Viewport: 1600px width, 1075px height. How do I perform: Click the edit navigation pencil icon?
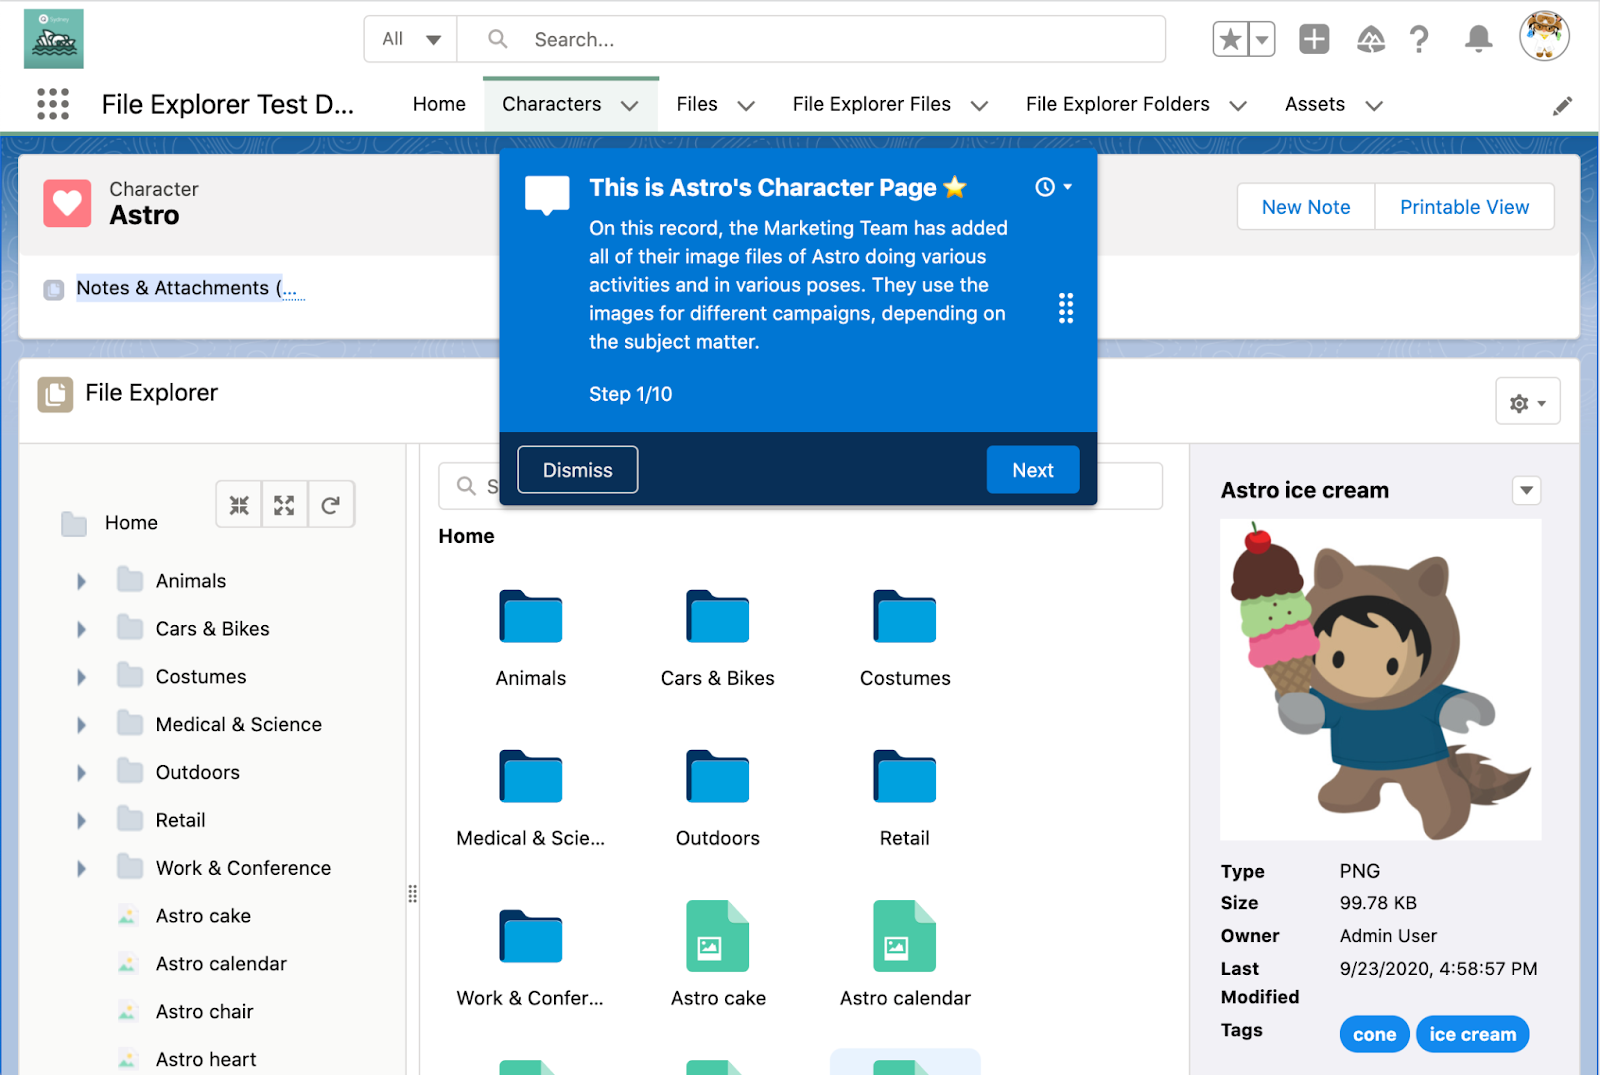1562,106
